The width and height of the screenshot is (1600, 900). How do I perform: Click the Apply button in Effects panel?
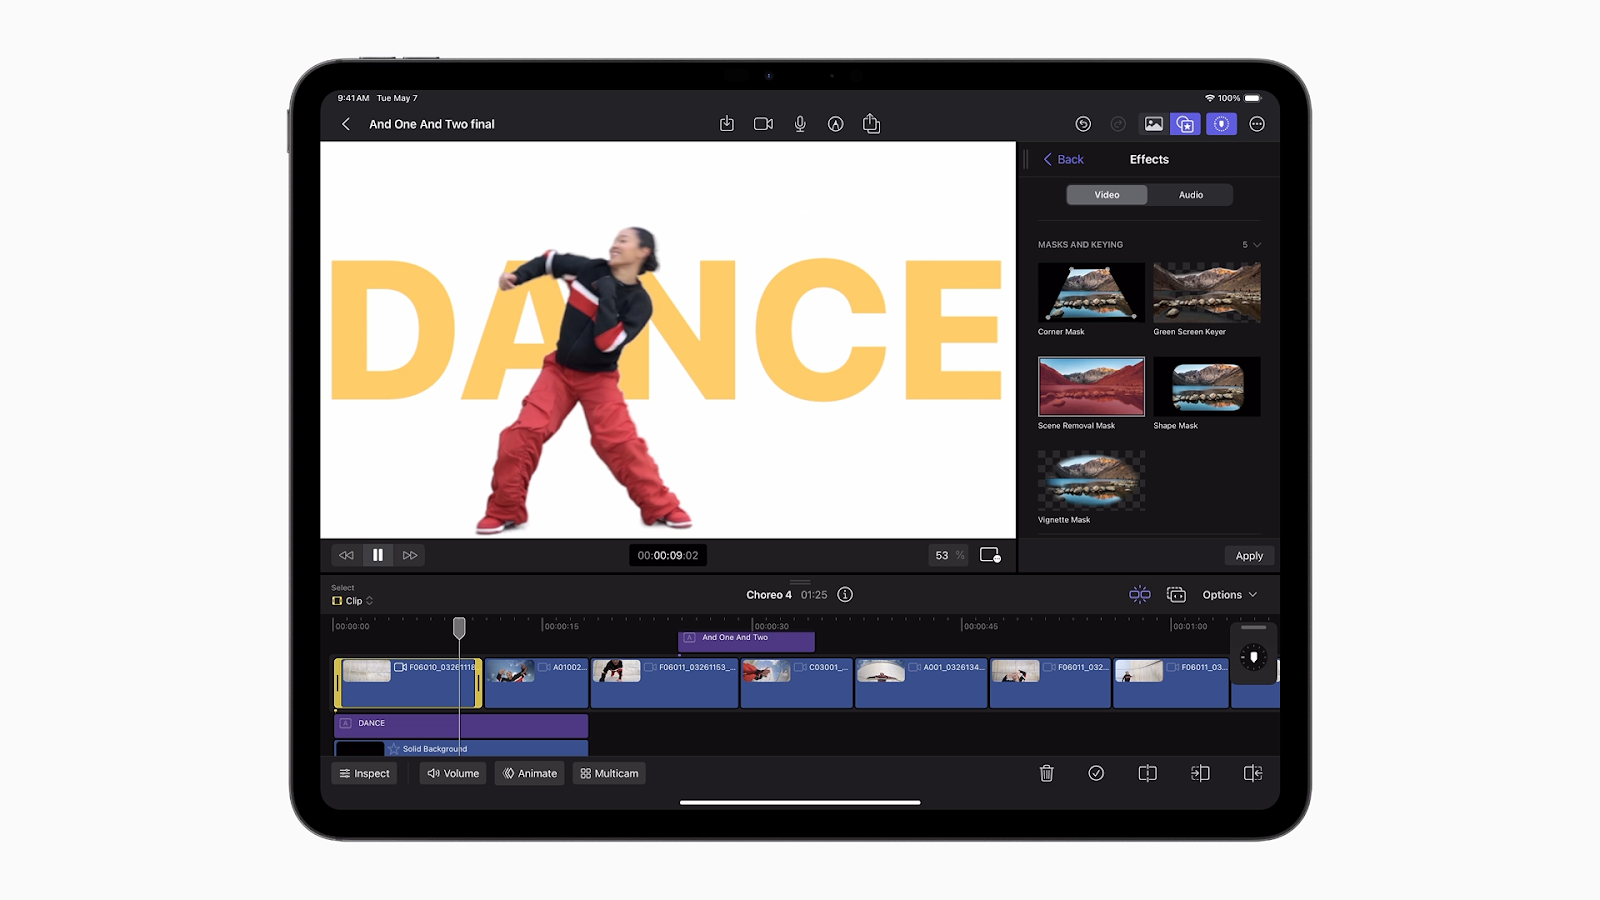[1249, 556]
